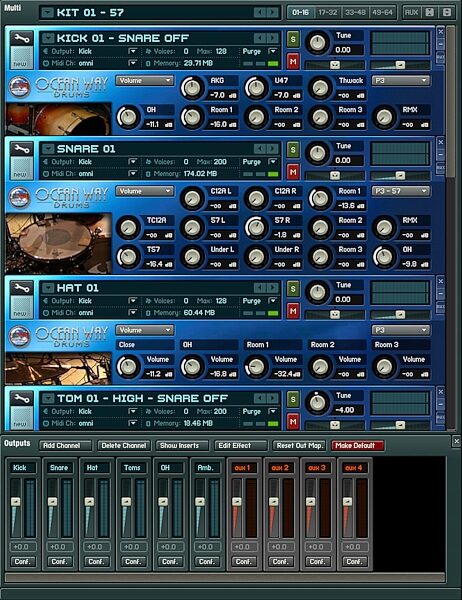Expand KIT 01 - 57 multi menu arrow

[x=47, y=13]
